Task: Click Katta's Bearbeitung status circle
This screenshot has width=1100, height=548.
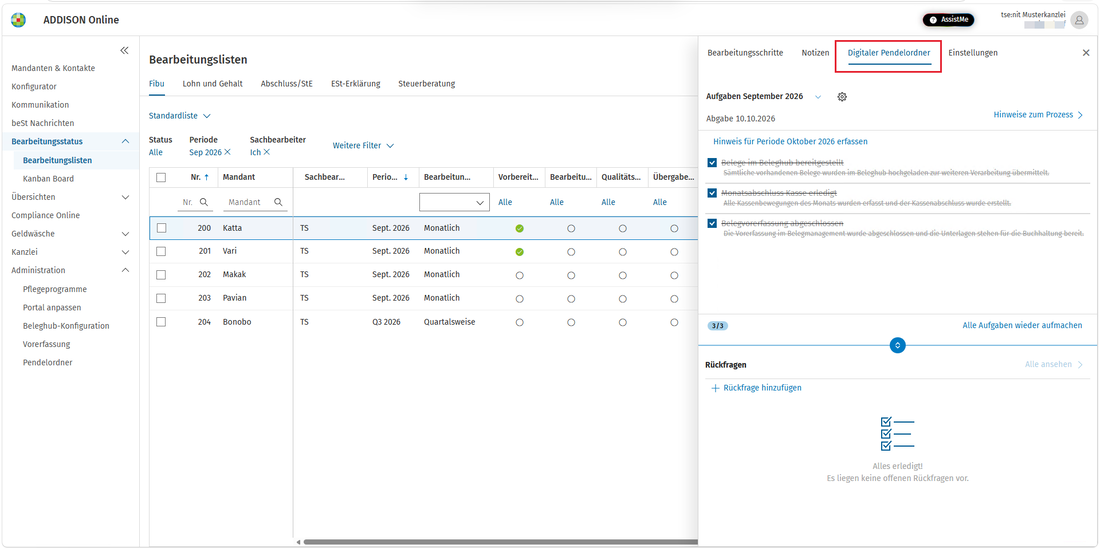Action: point(571,229)
